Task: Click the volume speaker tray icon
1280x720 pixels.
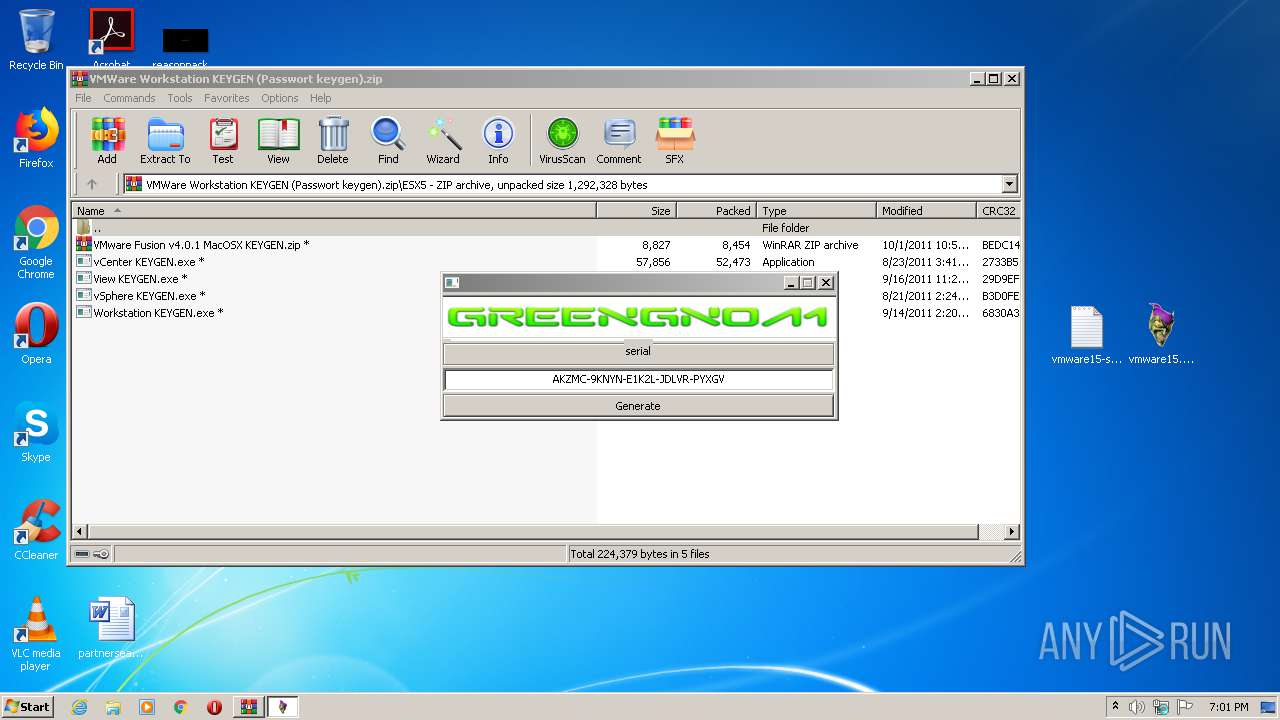Action: (1137, 707)
